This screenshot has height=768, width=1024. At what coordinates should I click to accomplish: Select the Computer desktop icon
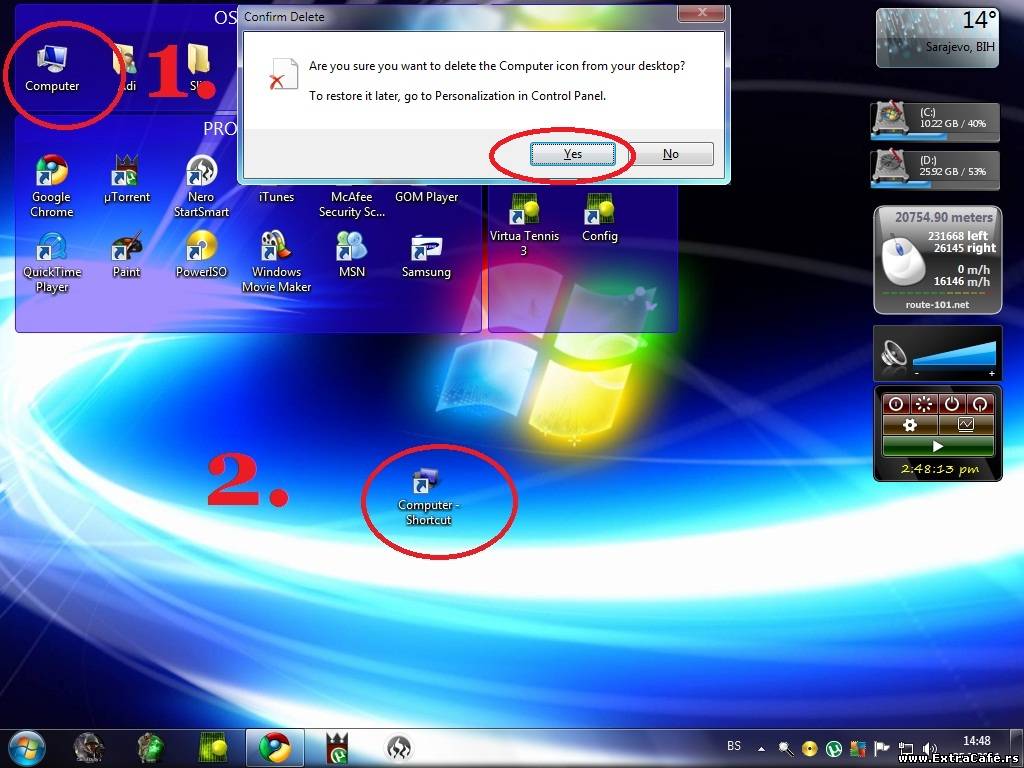(52, 68)
